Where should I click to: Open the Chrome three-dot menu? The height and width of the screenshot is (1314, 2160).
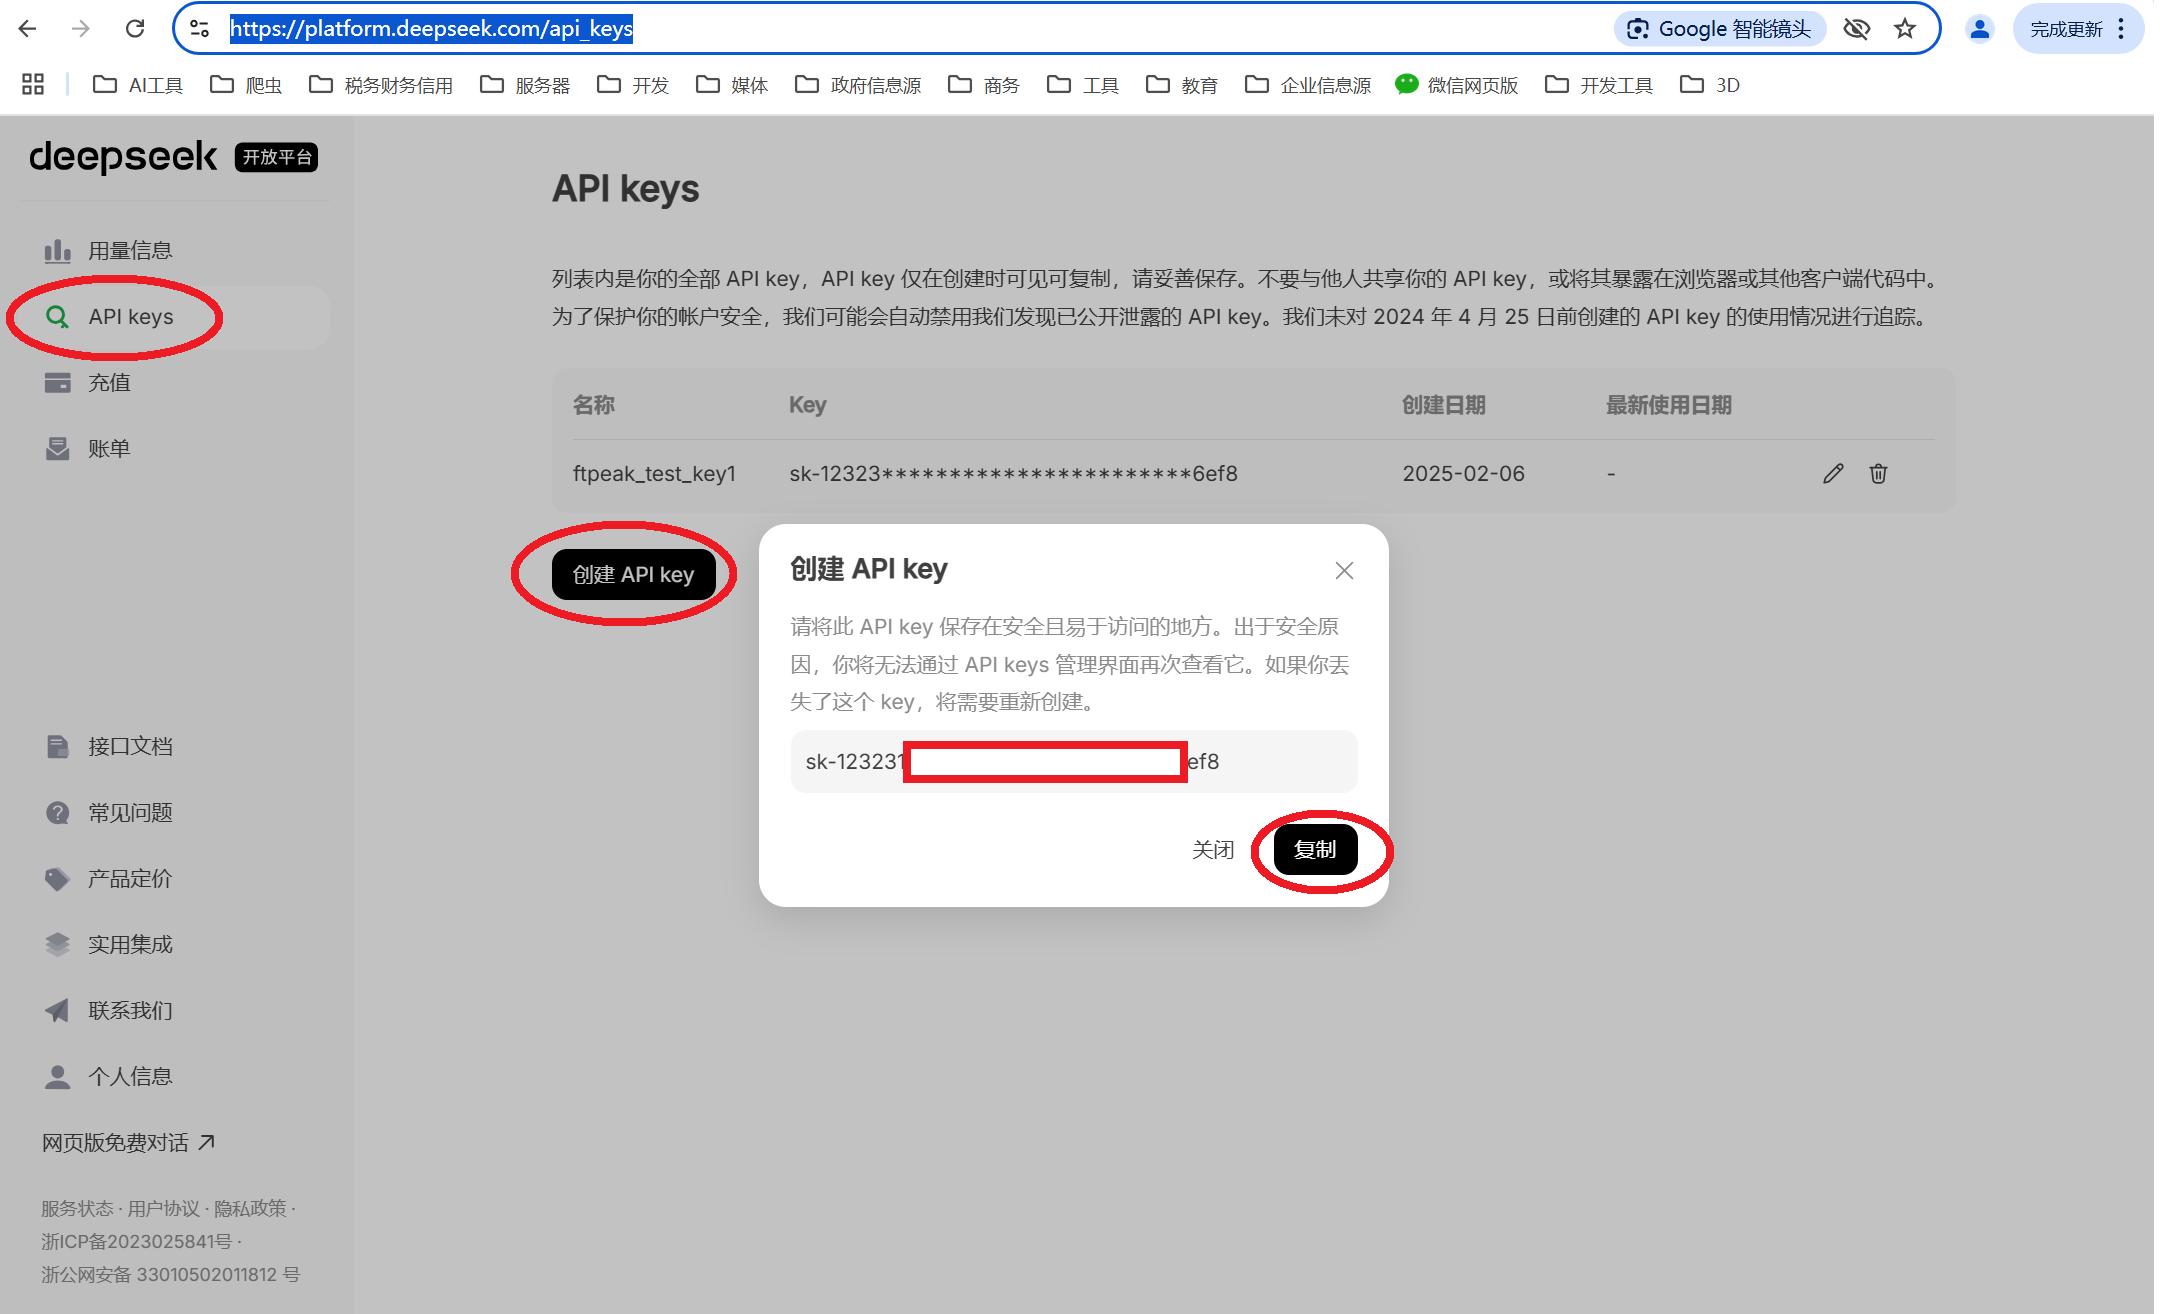[2121, 29]
